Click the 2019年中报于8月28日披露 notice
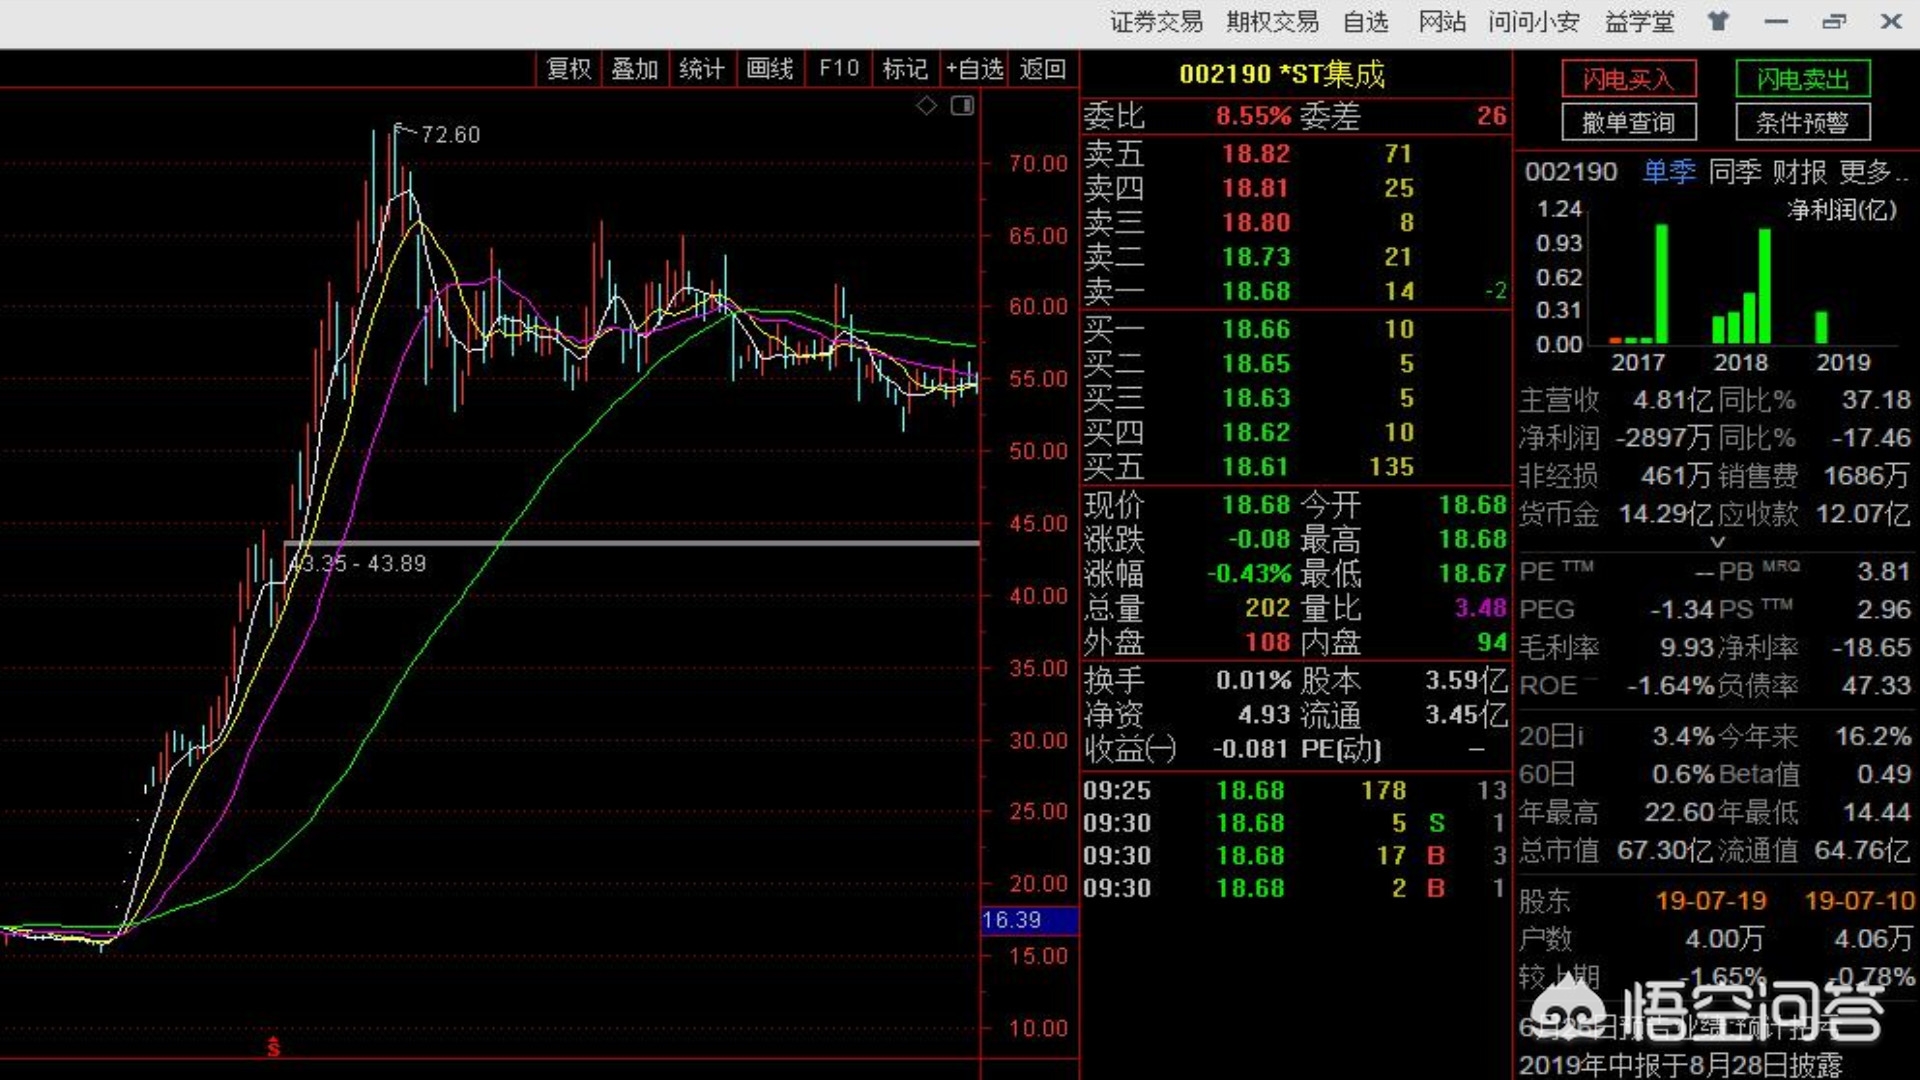This screenshot has width=1920, height=1080. 1680,1065
